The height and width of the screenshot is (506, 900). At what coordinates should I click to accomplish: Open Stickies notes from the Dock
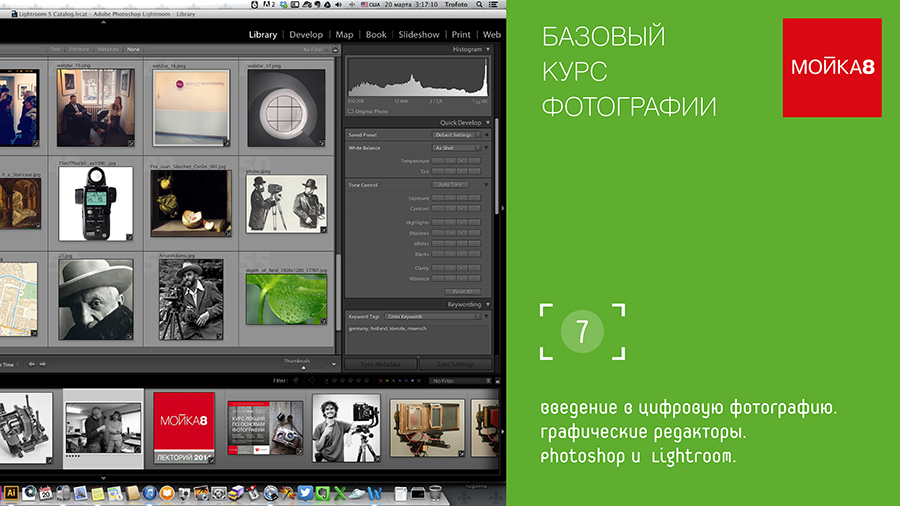tap(98, 493)
